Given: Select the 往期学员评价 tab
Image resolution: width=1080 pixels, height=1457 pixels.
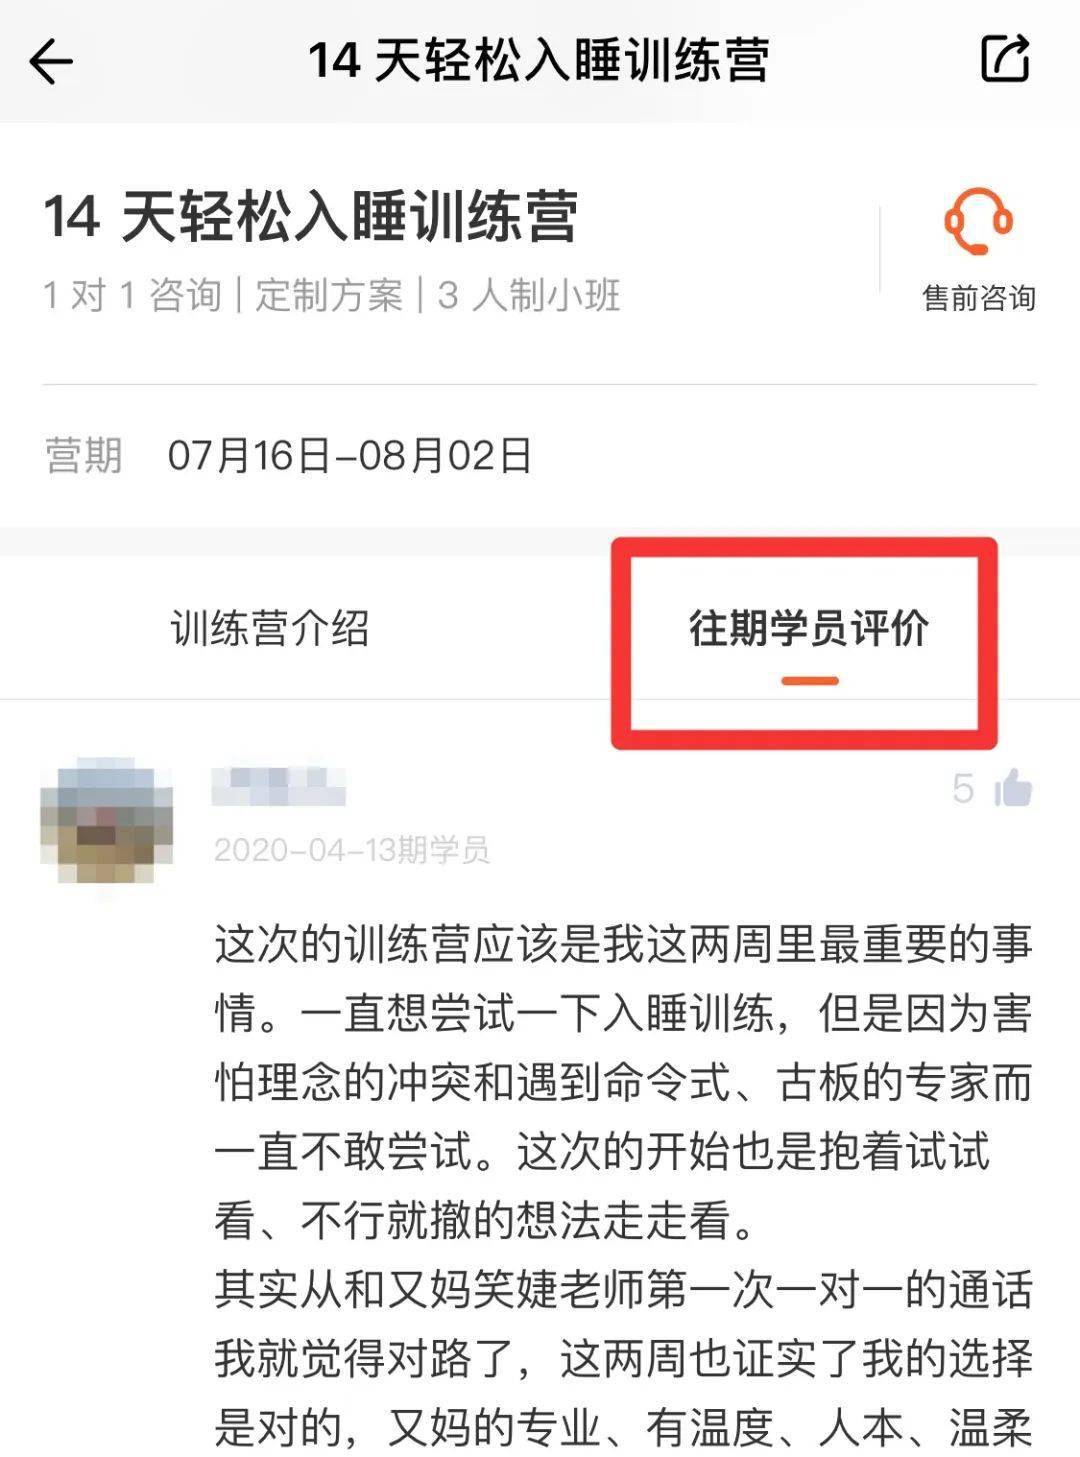Looking at the screenshot, I should 809,628.
